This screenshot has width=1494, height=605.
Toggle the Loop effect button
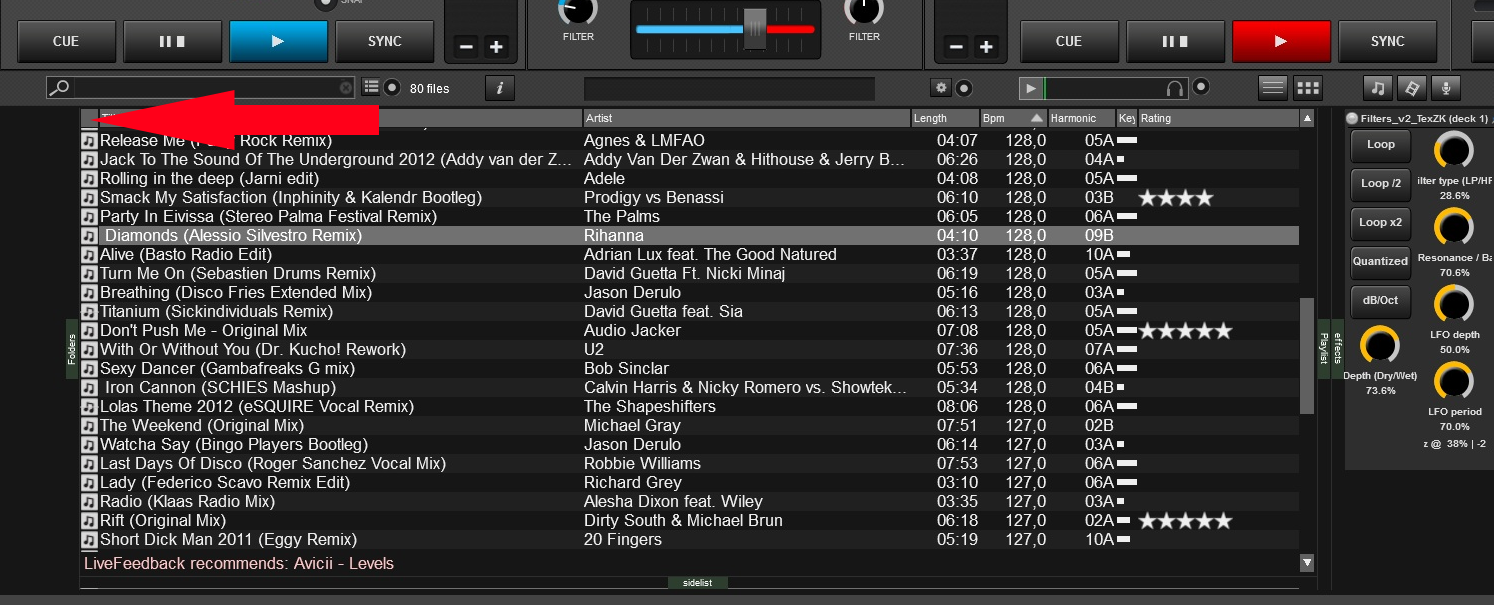[x=1380, y=145]
